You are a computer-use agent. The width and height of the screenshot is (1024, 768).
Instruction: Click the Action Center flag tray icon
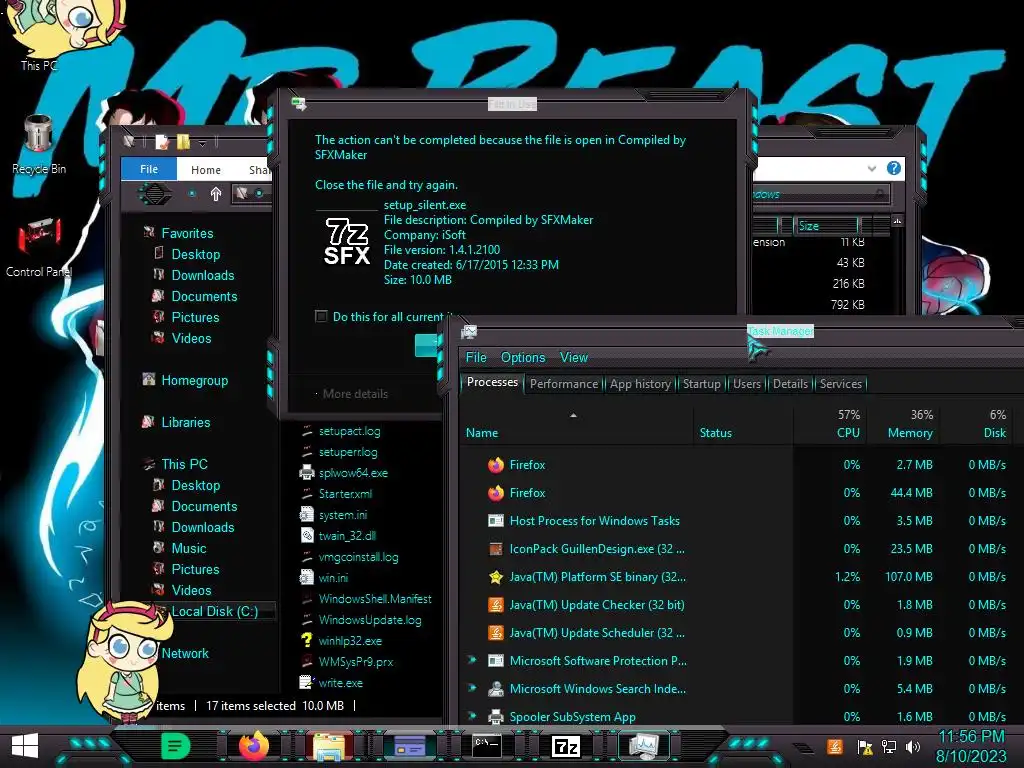point(864,747)
